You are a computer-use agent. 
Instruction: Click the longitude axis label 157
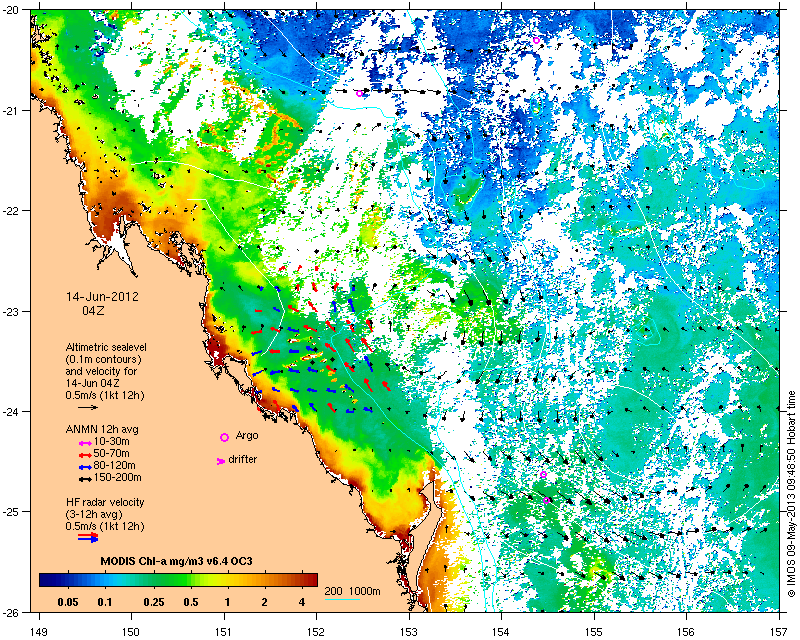coord(779,632)
